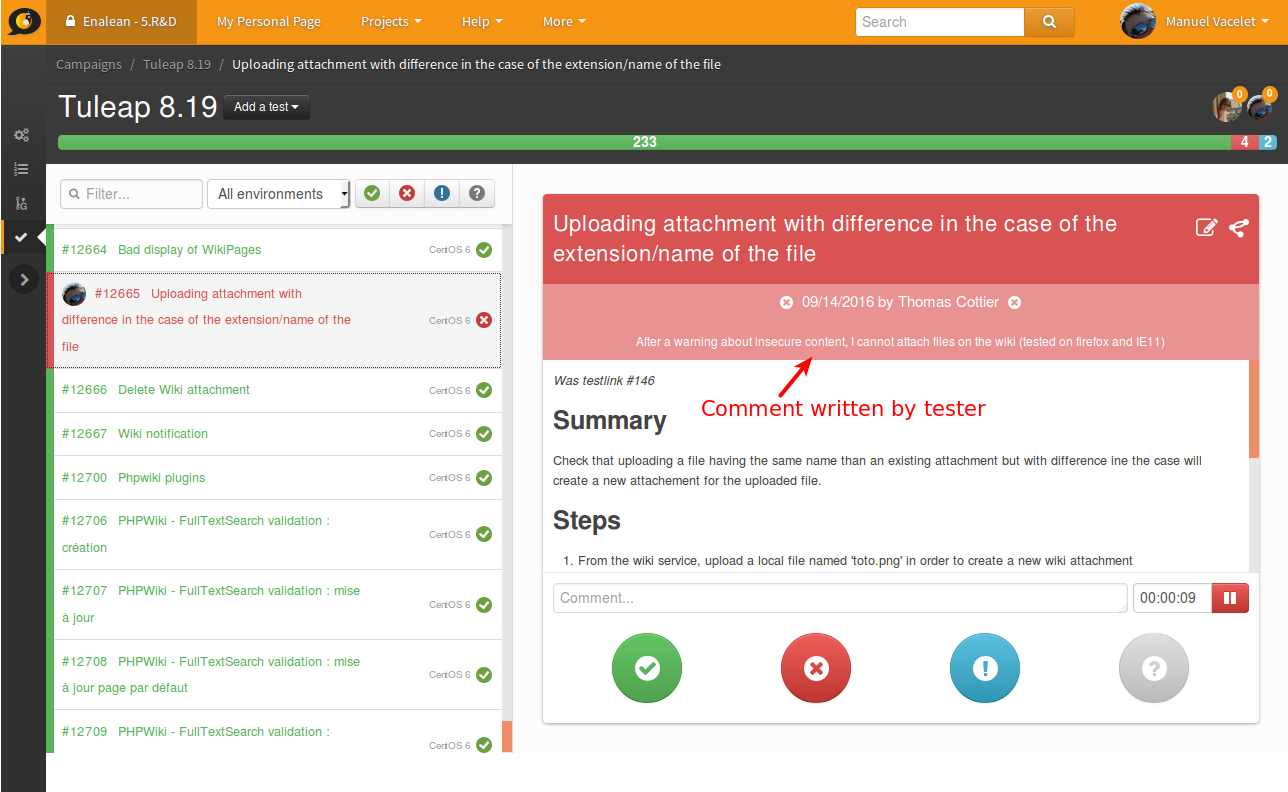Open the Projects dropdown menu
This screenshot has width=1288, height=792.
point(391,21)
